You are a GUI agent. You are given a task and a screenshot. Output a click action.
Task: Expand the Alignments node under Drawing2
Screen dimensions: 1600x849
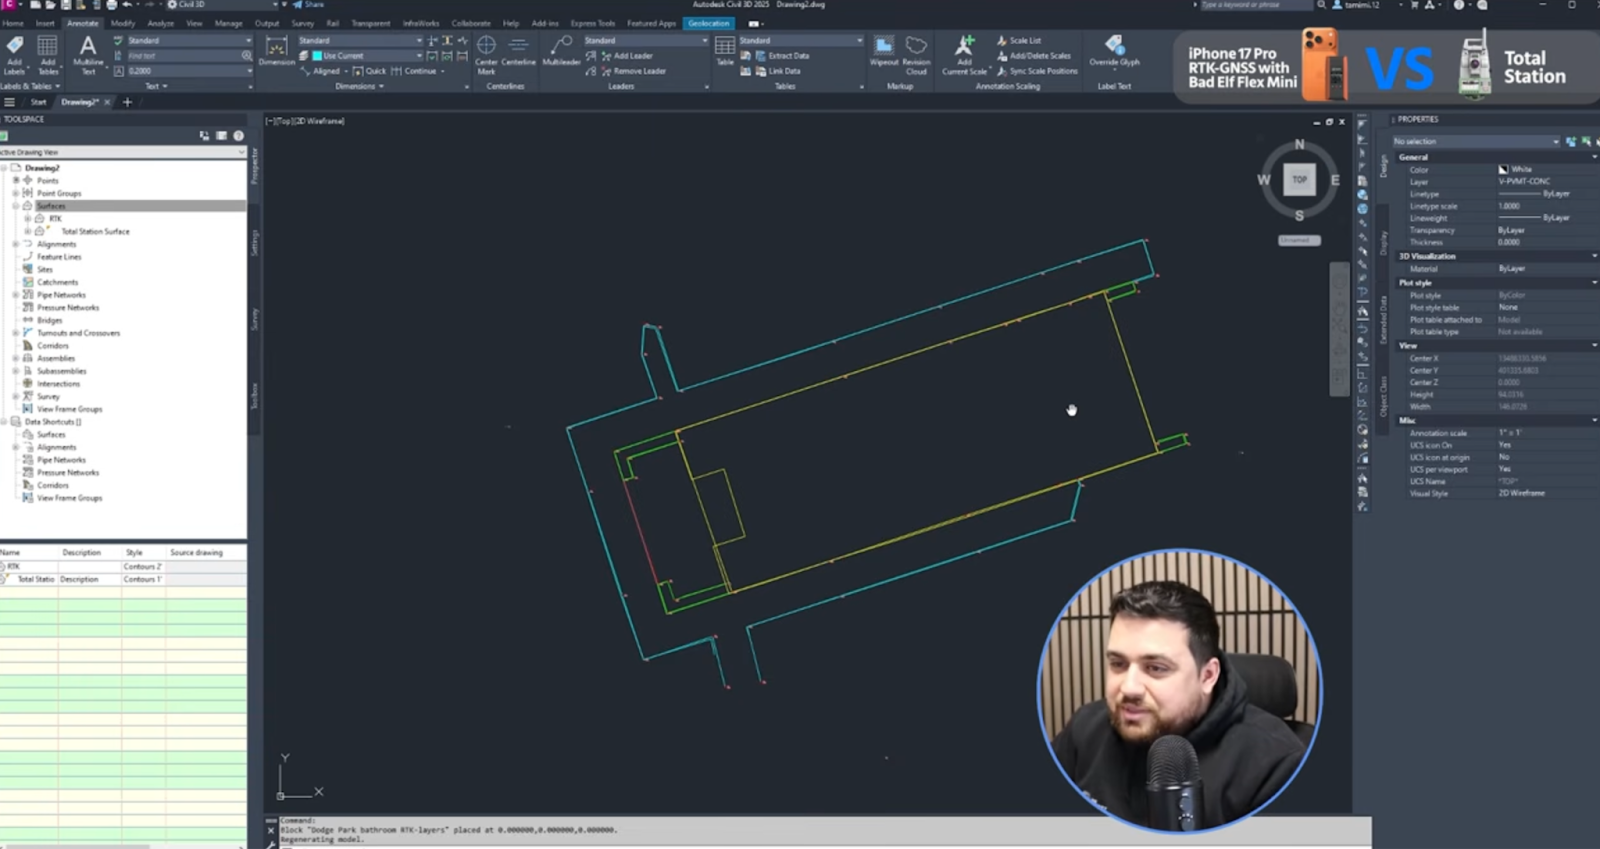(x=15, y=244)
